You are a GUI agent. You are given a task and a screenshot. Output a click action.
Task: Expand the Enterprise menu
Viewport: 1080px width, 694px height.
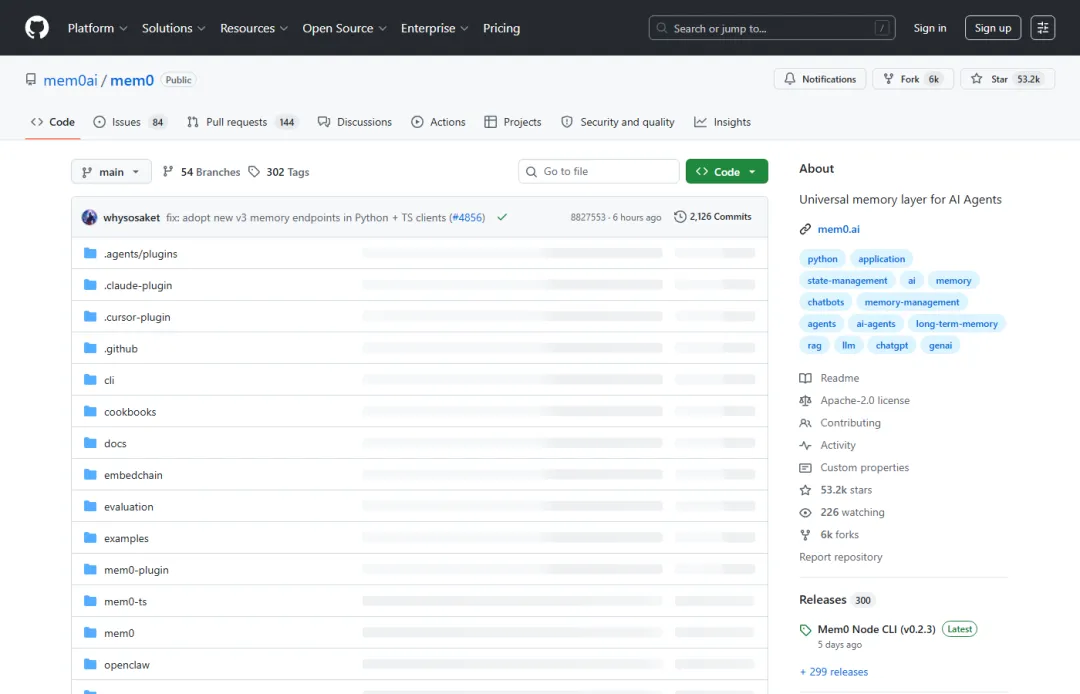click(x=435, y=28)
